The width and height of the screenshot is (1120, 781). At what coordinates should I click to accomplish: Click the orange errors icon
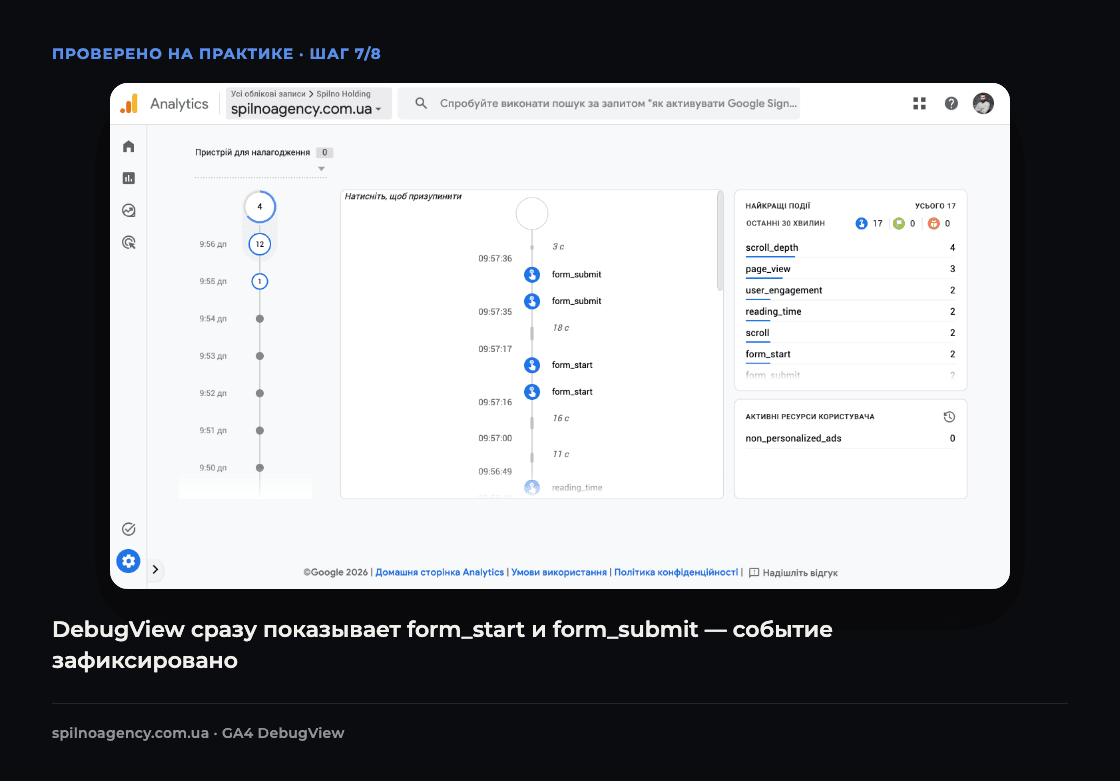[934, 224]
